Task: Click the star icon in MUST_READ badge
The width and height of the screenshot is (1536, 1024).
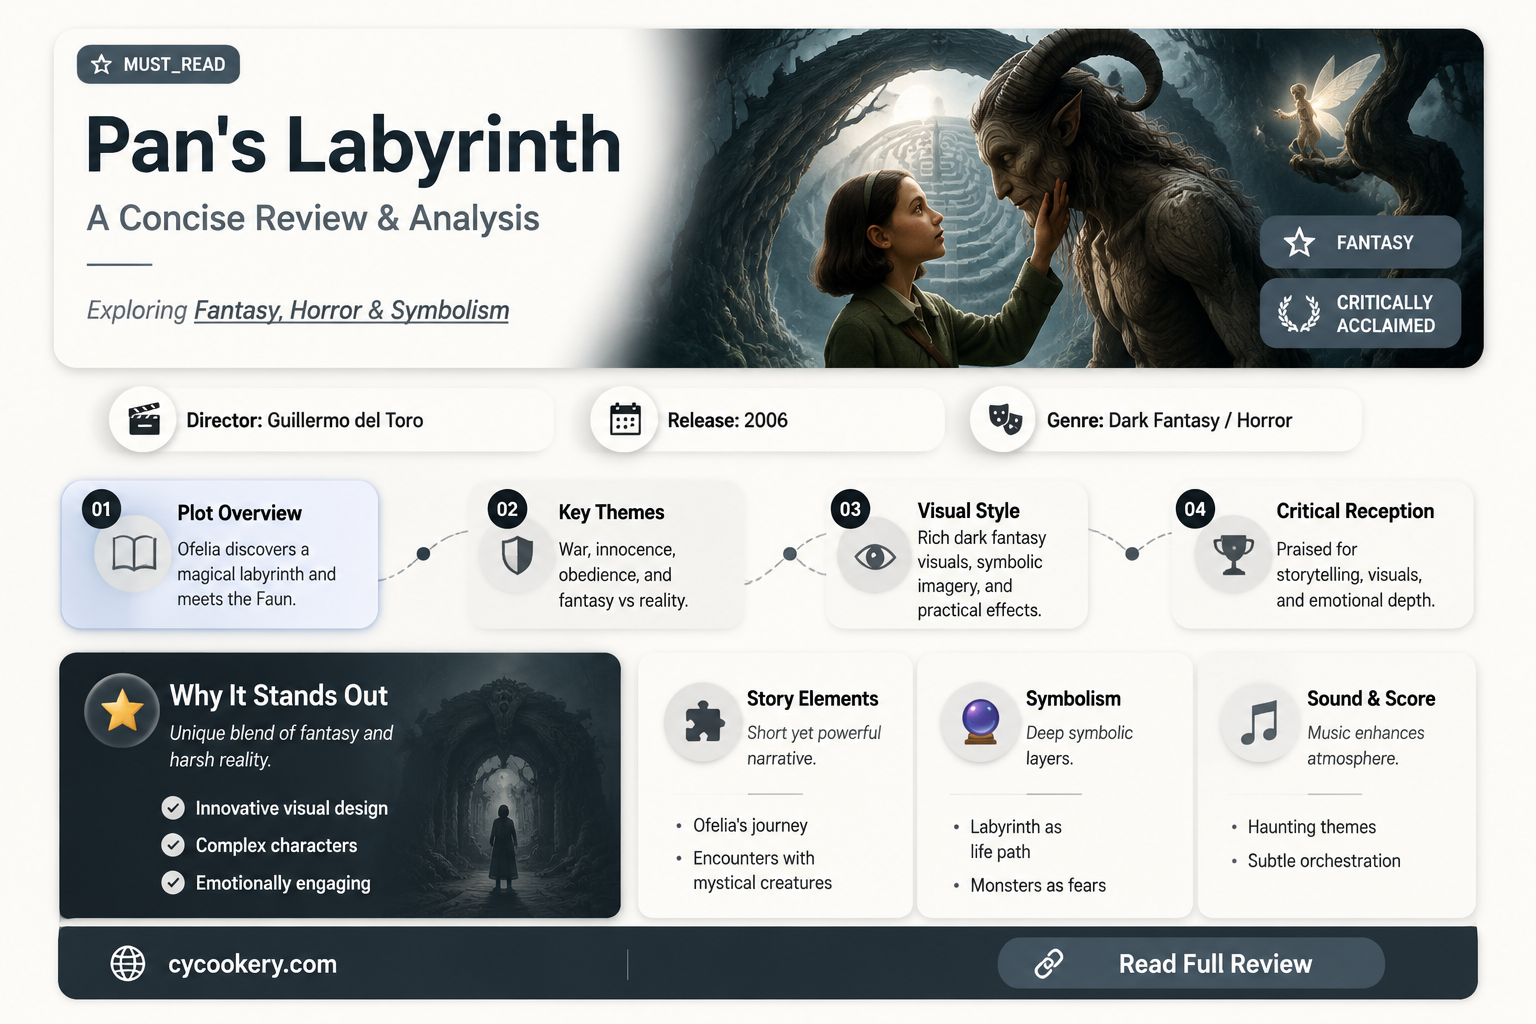Action: pos(101,65)
